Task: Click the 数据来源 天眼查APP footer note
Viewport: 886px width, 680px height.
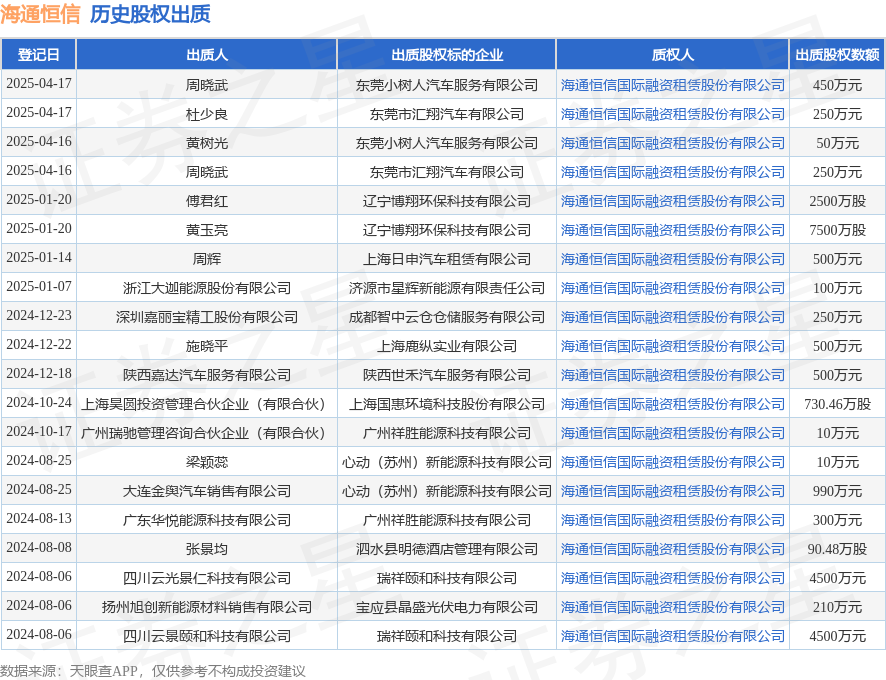Action: click(x=153, y=671)
